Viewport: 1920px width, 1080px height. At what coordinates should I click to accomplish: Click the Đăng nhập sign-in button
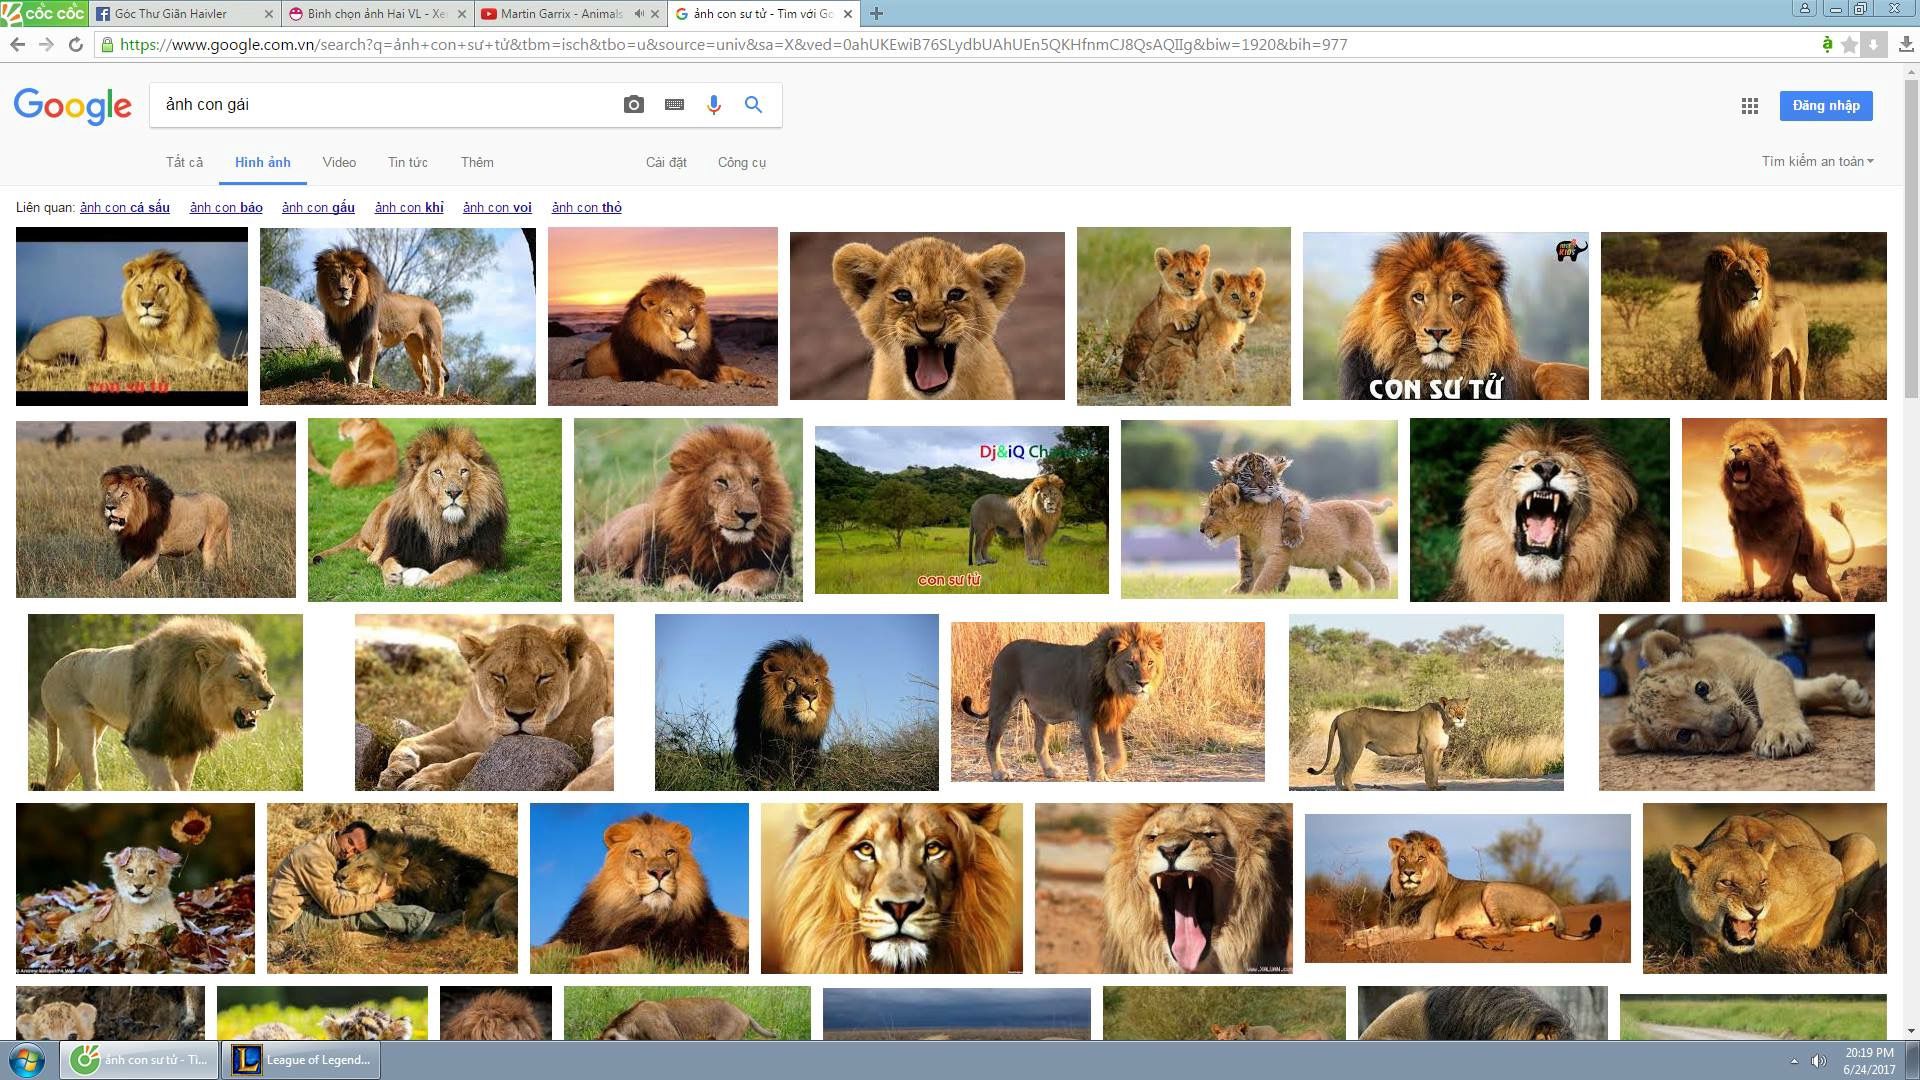click(x=1825, y=106)
